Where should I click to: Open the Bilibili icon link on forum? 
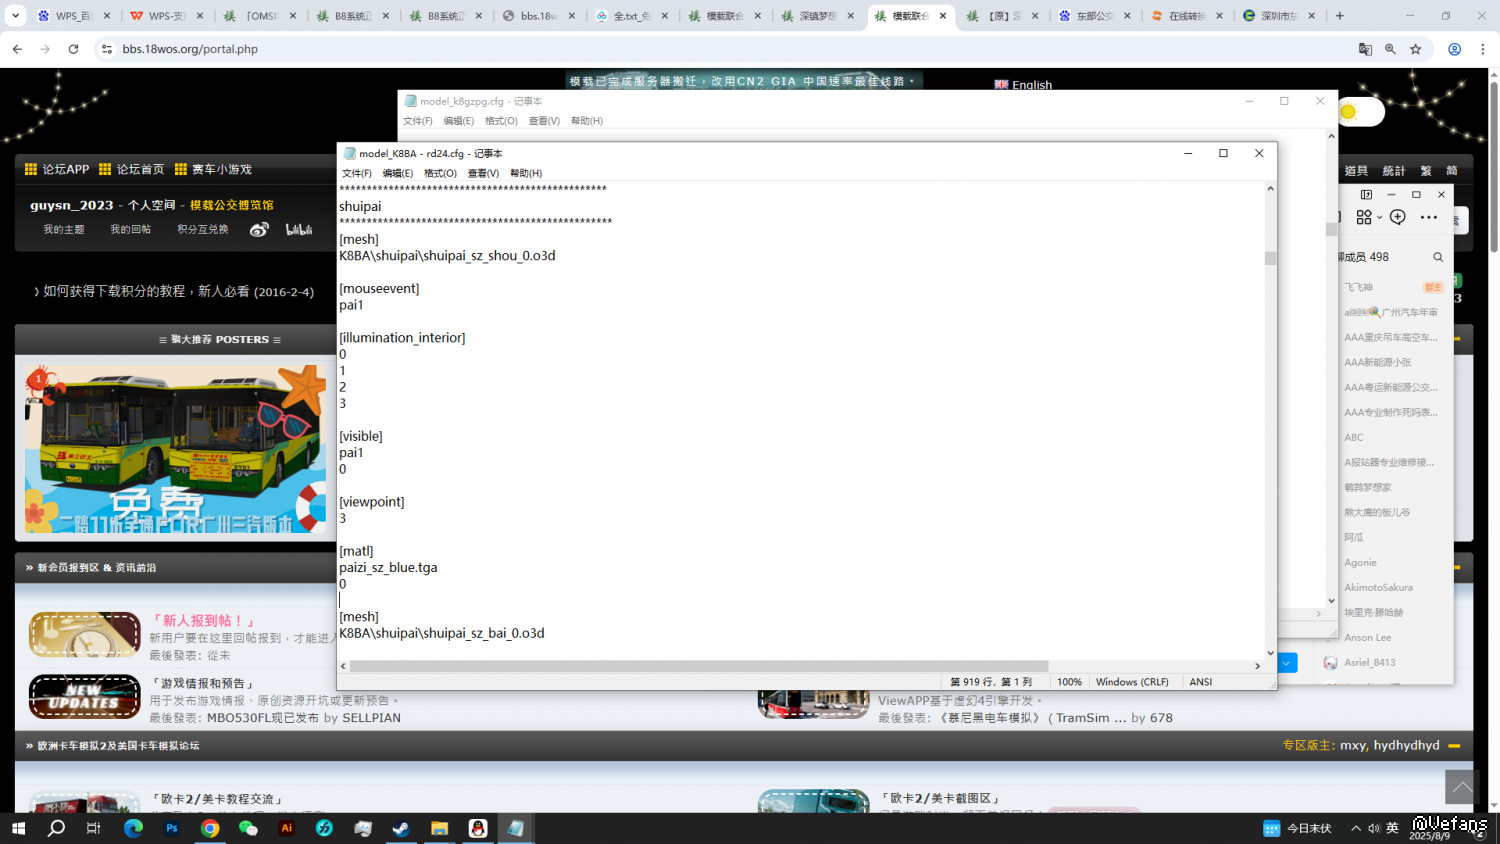coord(299,229)
